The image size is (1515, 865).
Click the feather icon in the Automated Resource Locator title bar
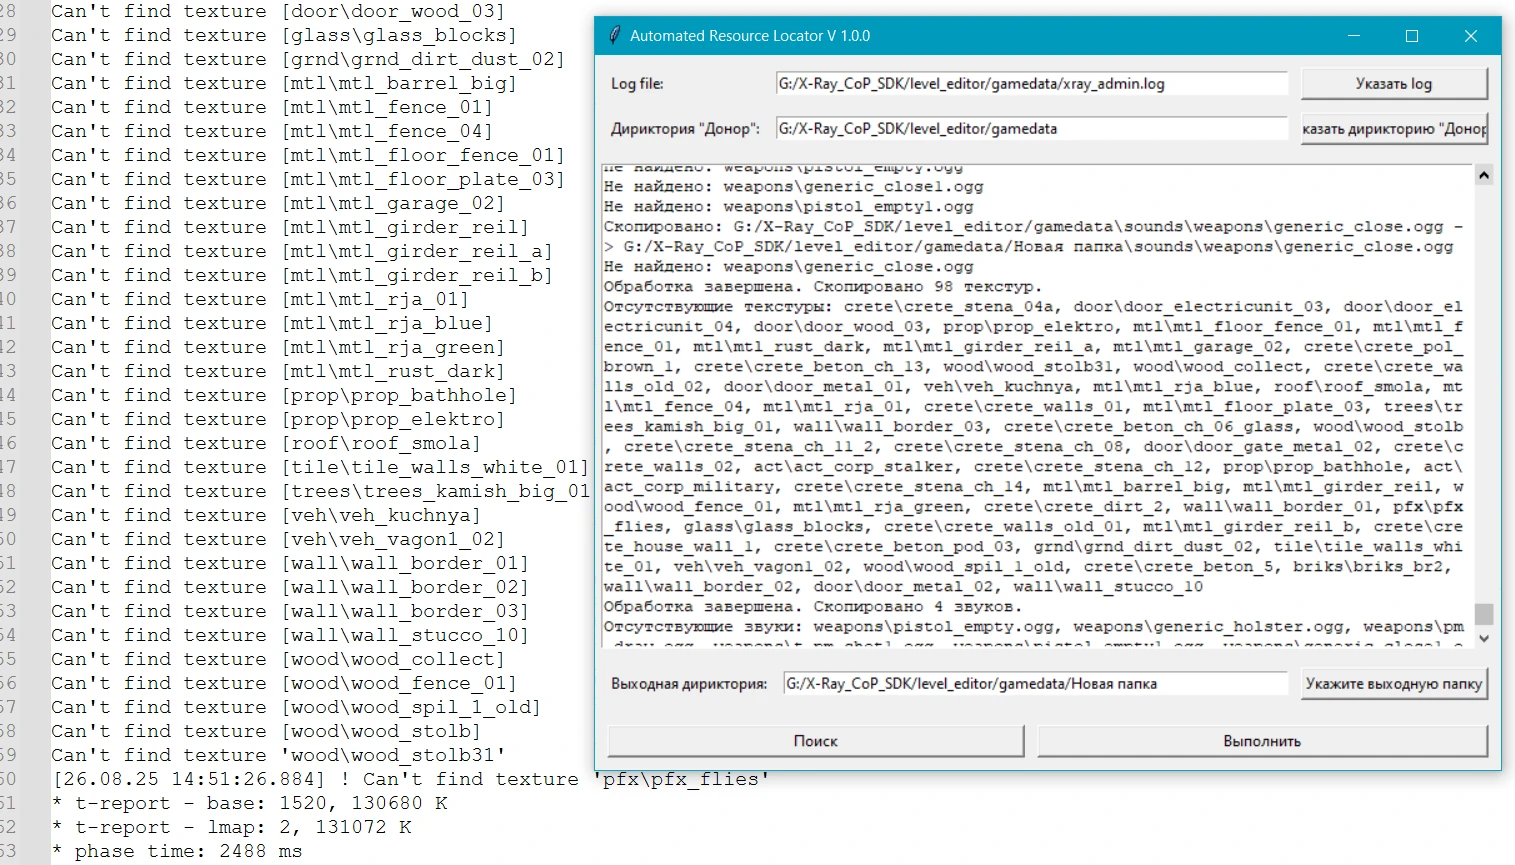tap(615, 36)
